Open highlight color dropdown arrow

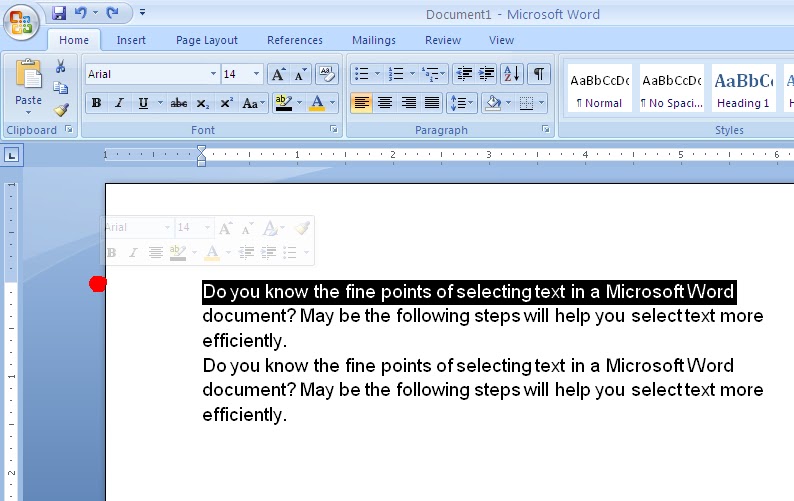coord(299,103)
